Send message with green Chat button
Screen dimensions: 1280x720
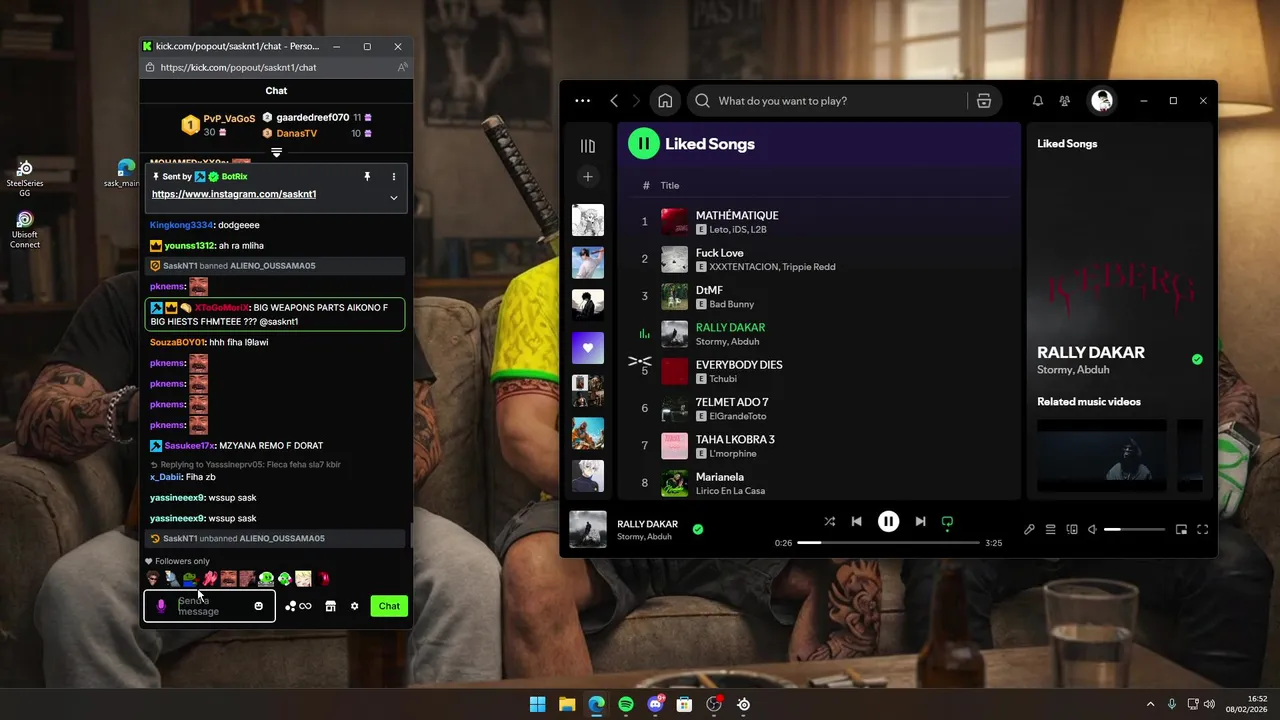tap(389, 606)
